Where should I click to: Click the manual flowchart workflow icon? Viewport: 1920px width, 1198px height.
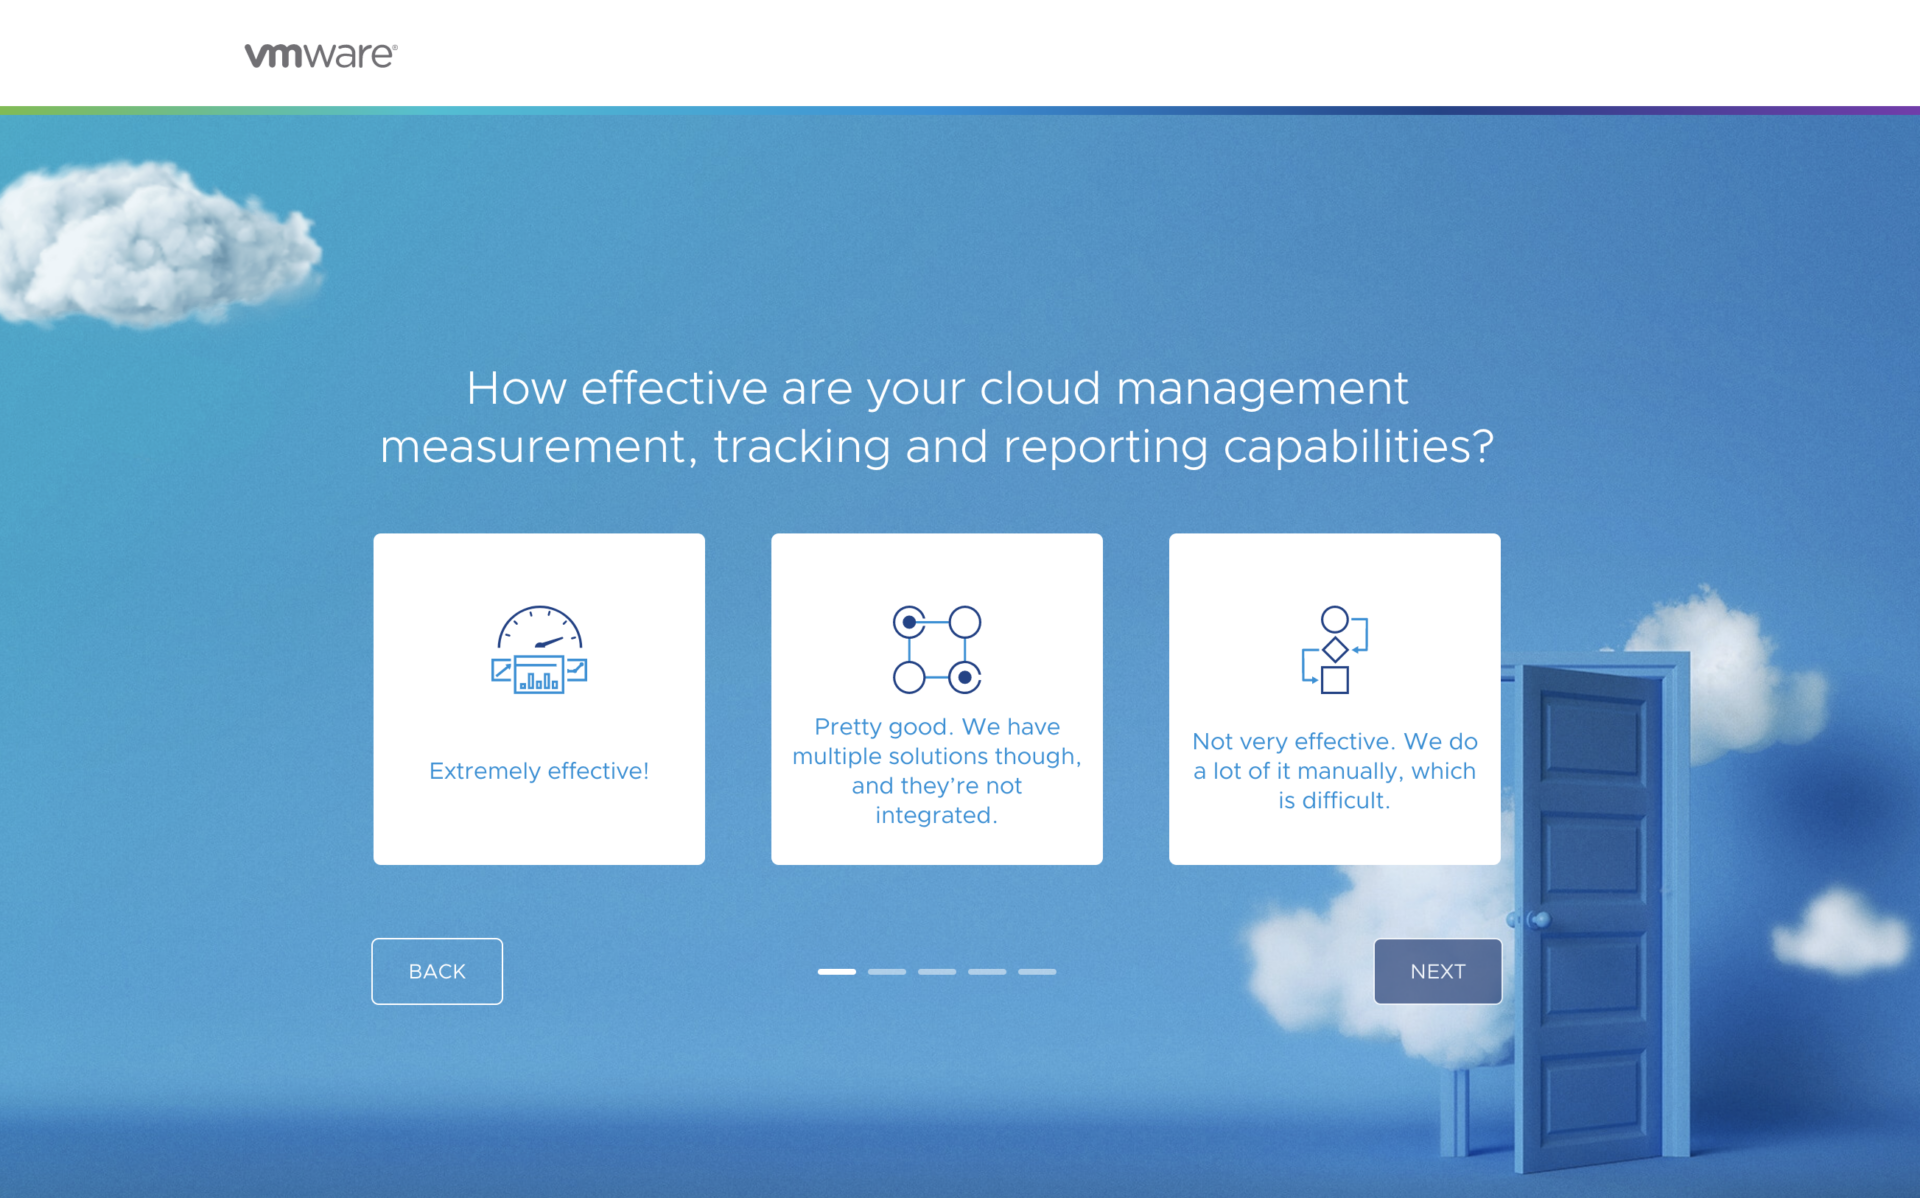[1334, 650]
